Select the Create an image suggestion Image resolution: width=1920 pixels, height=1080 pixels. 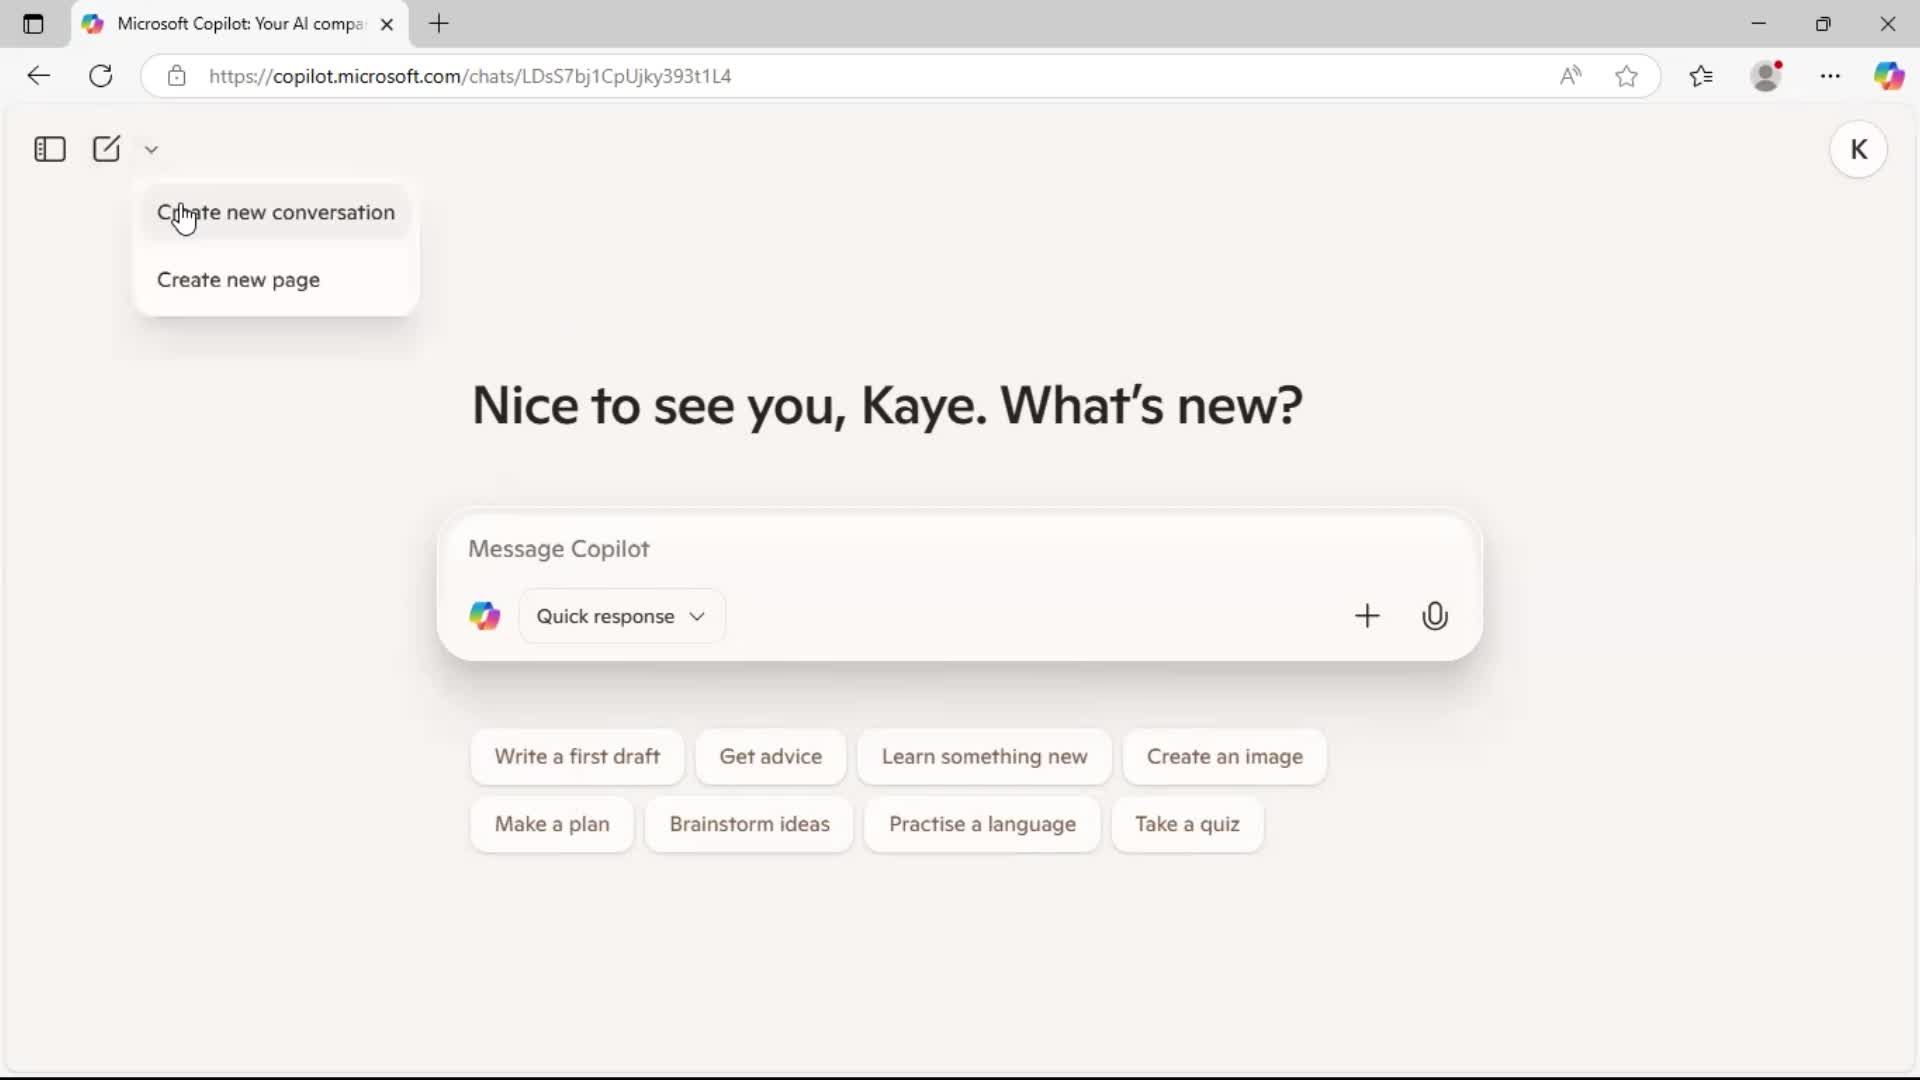(1224, 757)
